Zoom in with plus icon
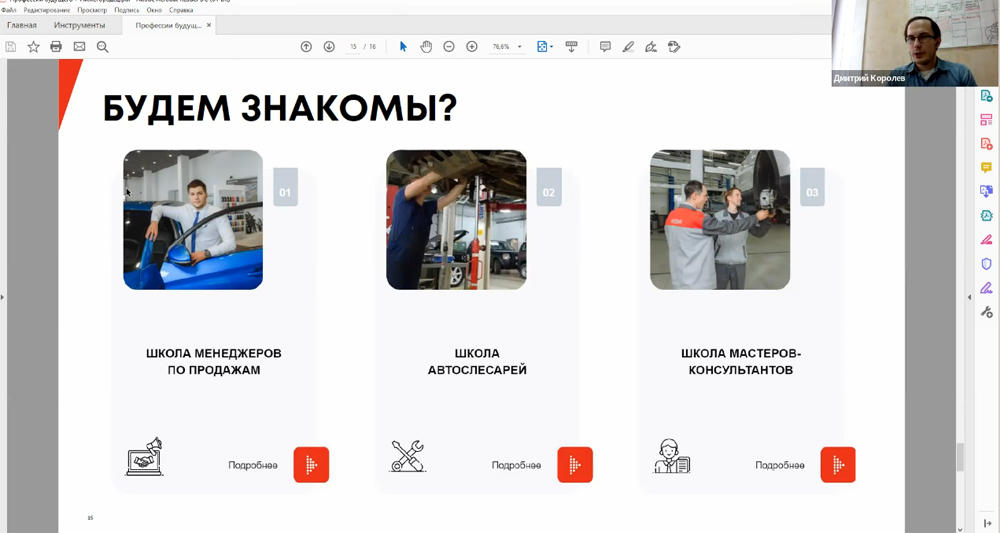The width and height of the screenshot is (1000, 533). coord(472,47)
